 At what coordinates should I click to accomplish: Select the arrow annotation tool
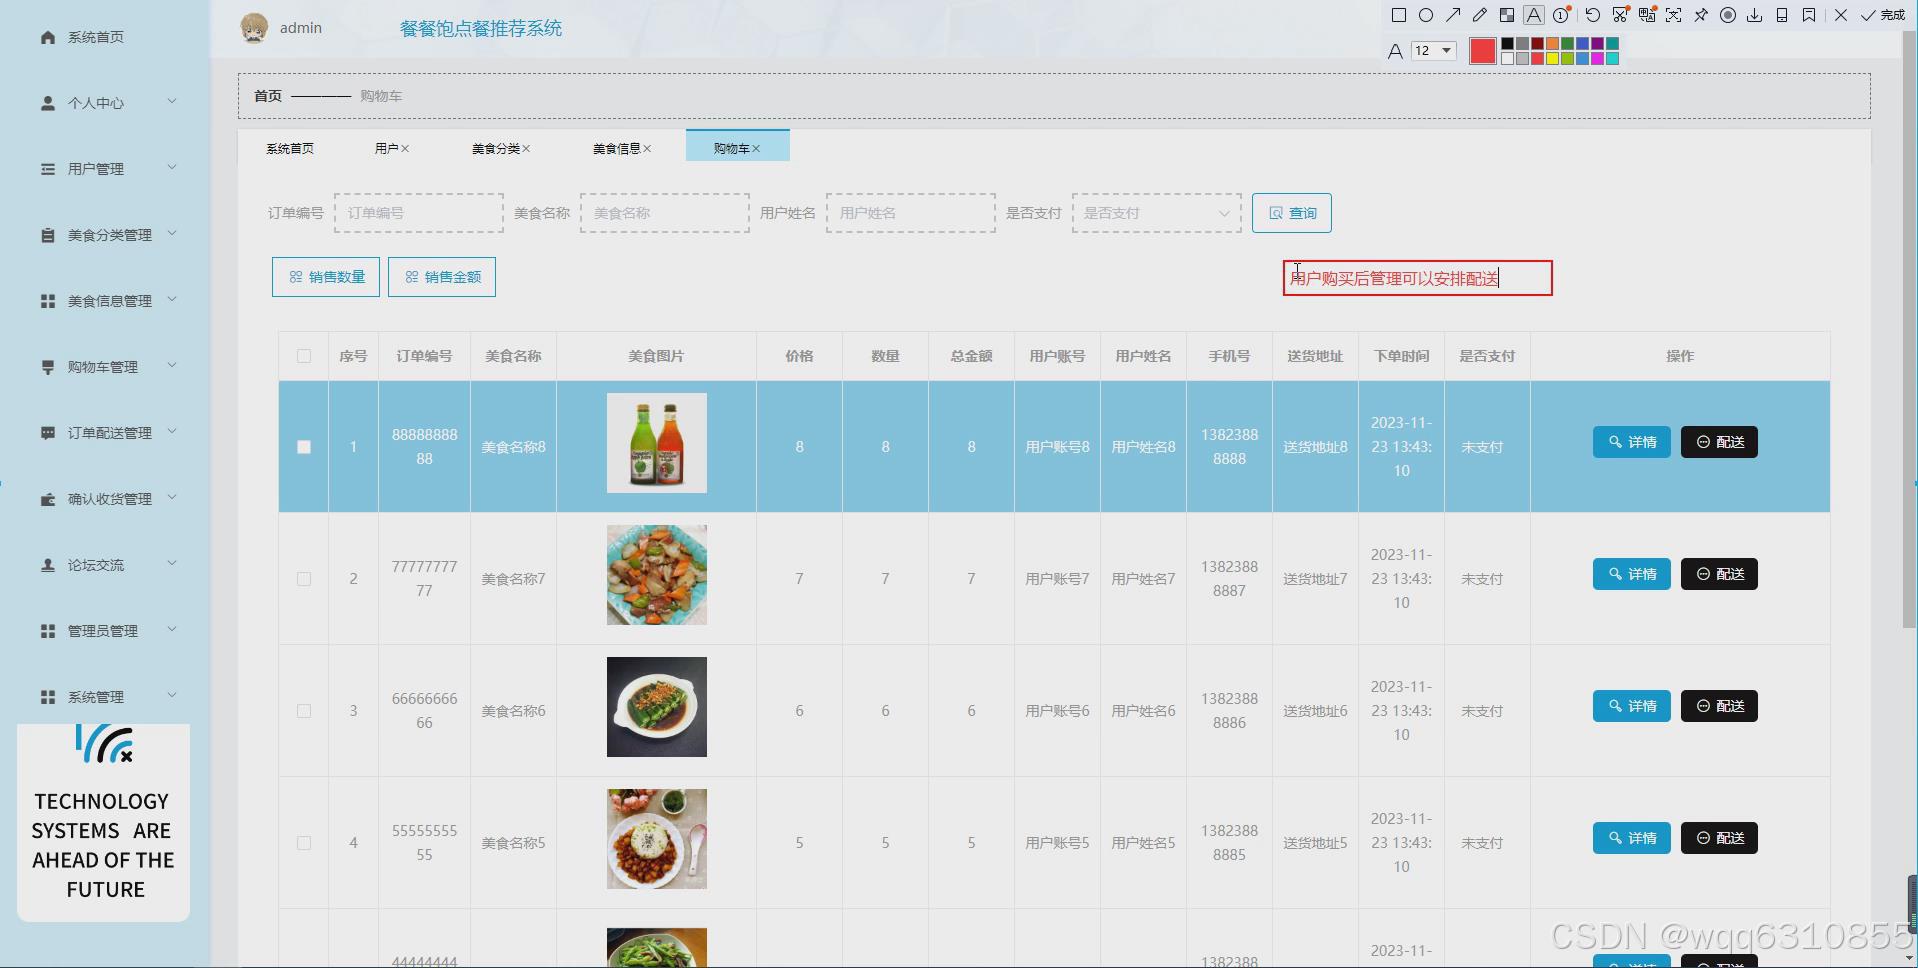1453,15
